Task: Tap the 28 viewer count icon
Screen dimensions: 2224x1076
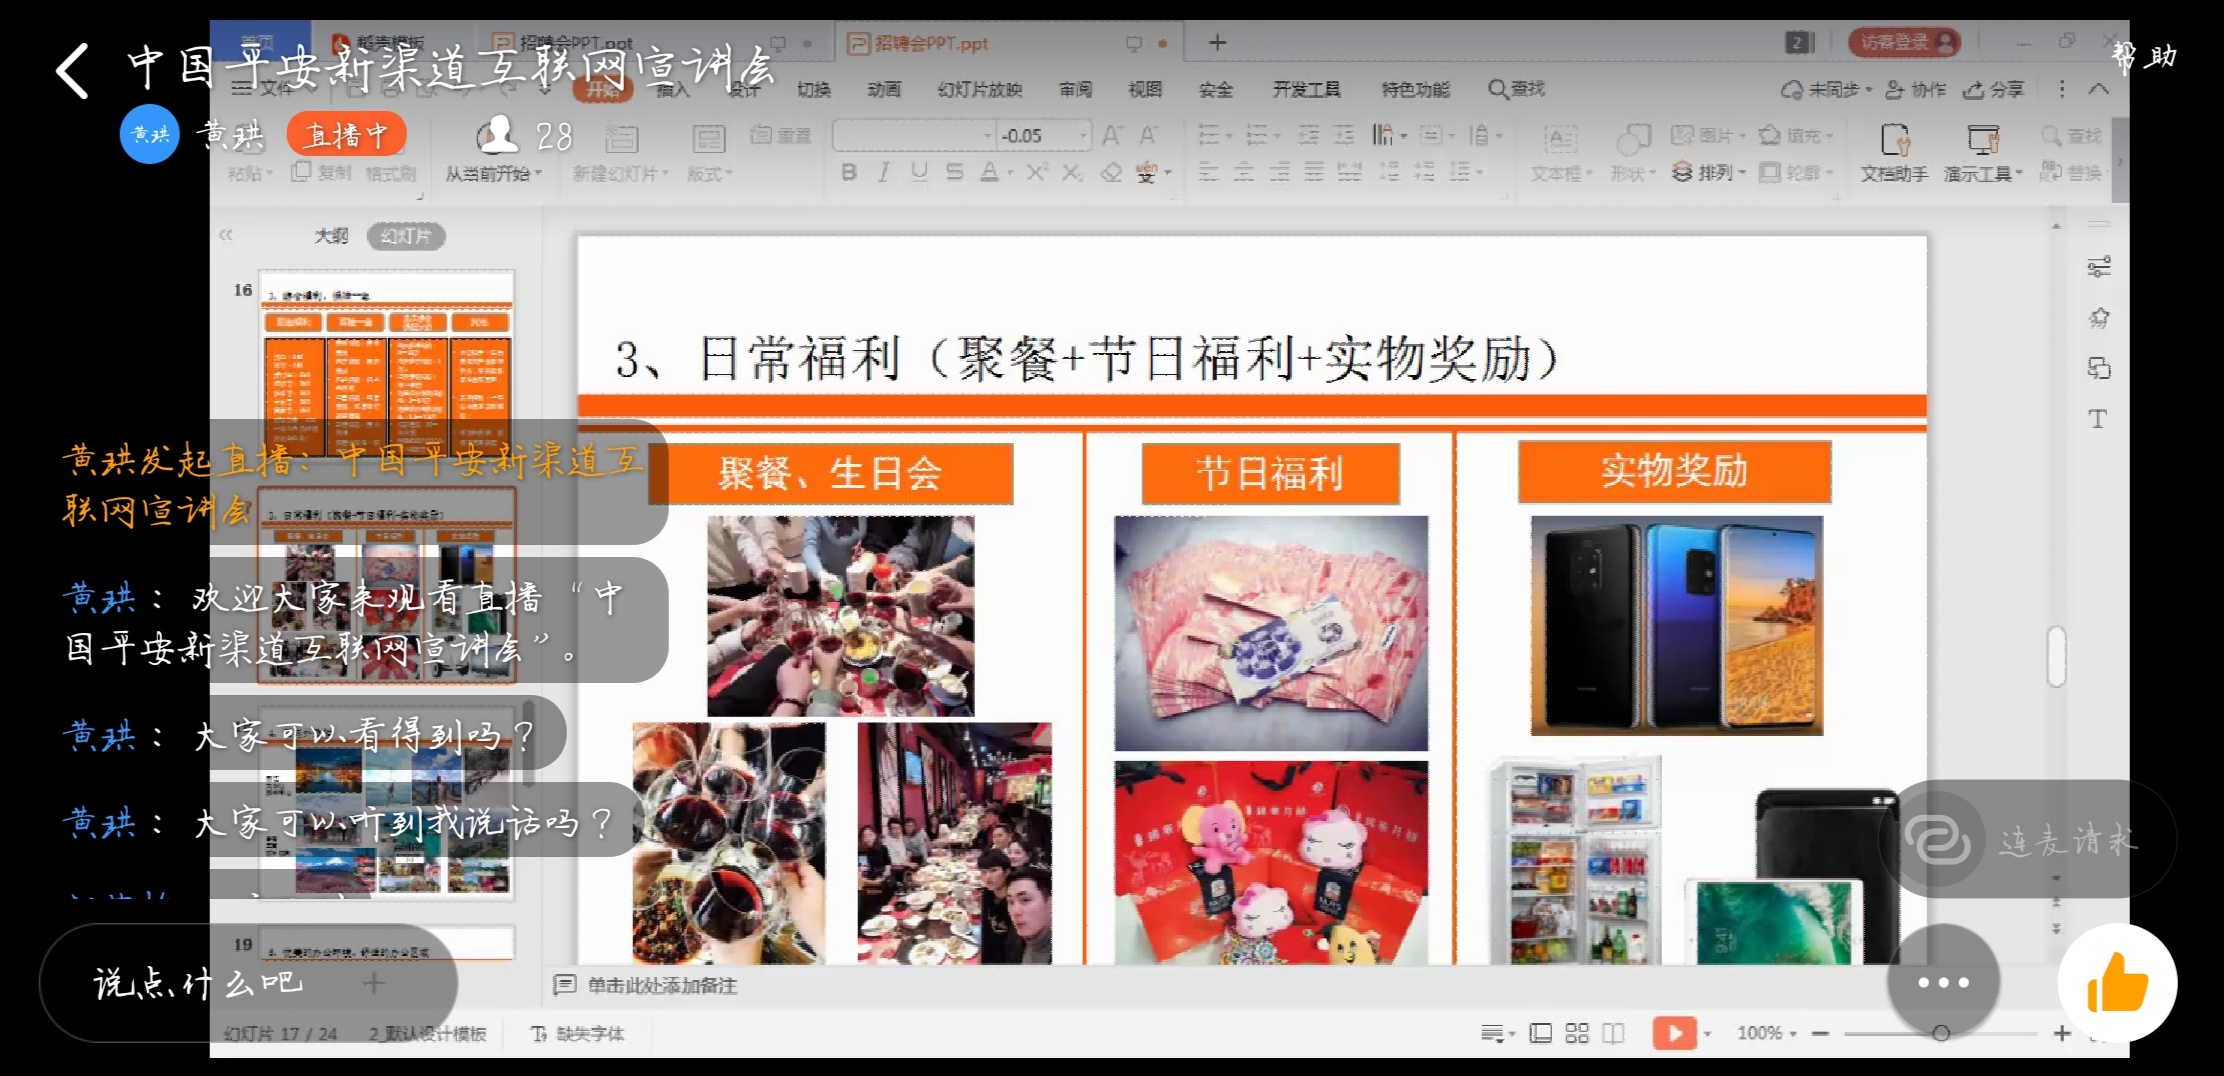Action: pyautogui.click(x=498, y=135)
